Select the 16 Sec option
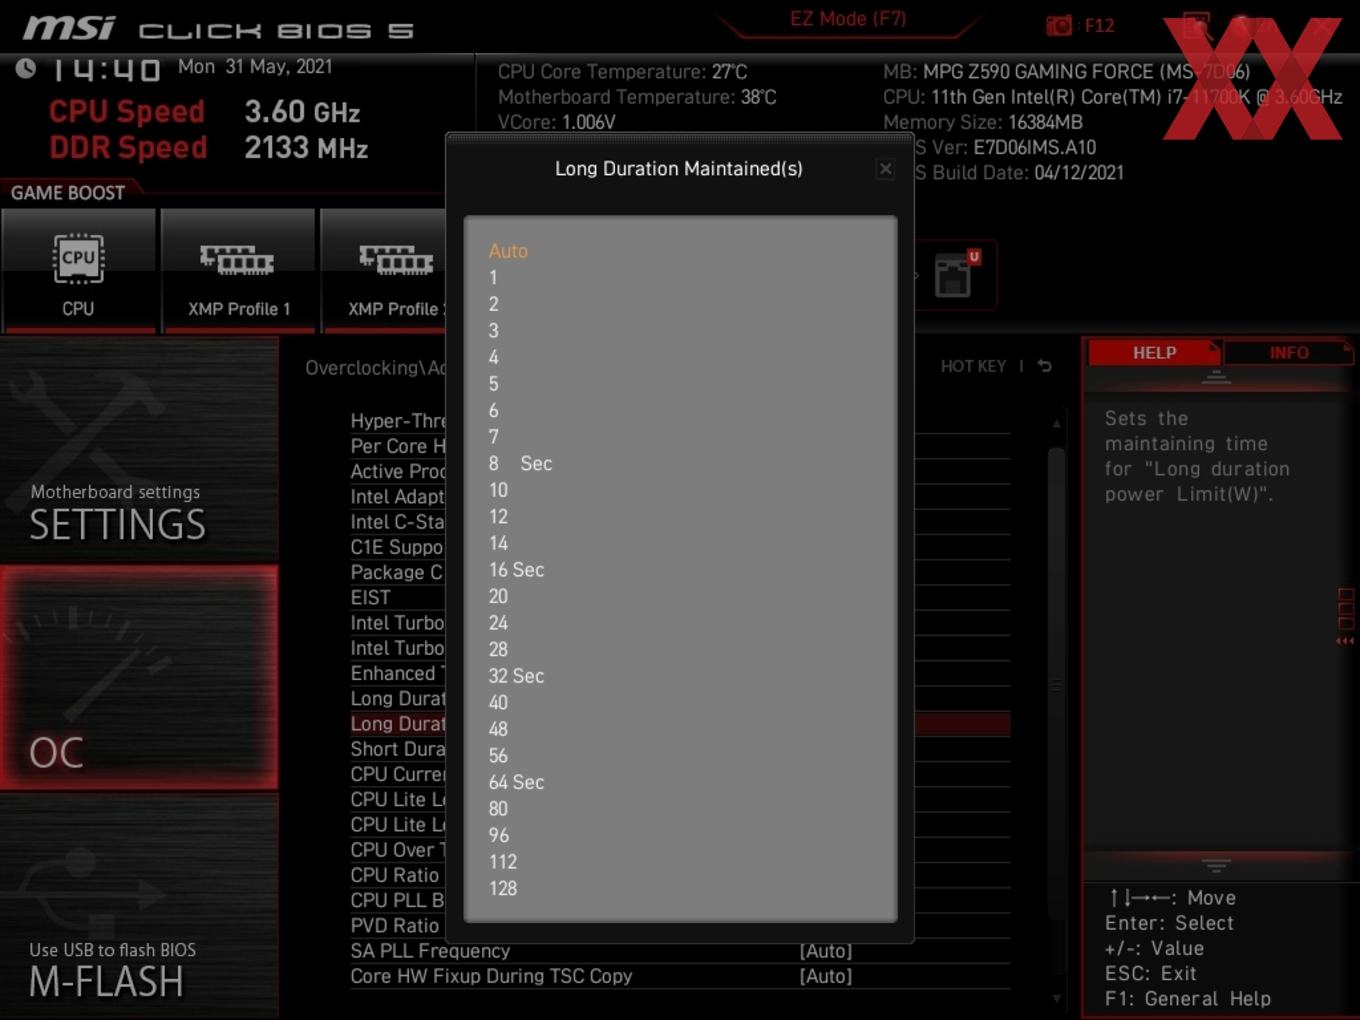The width and height of the screenshot is (1360, 1020). coord(516,569)
